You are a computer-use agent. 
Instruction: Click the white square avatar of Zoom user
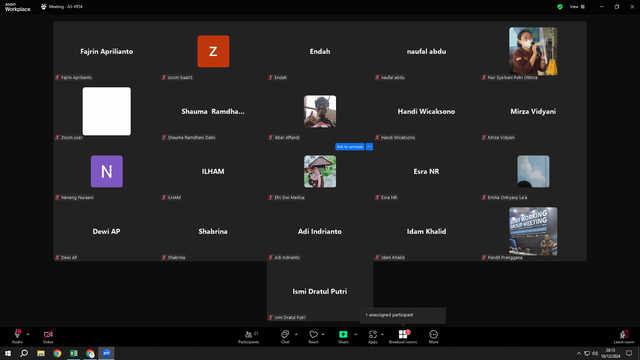click(x=107, y=111)
